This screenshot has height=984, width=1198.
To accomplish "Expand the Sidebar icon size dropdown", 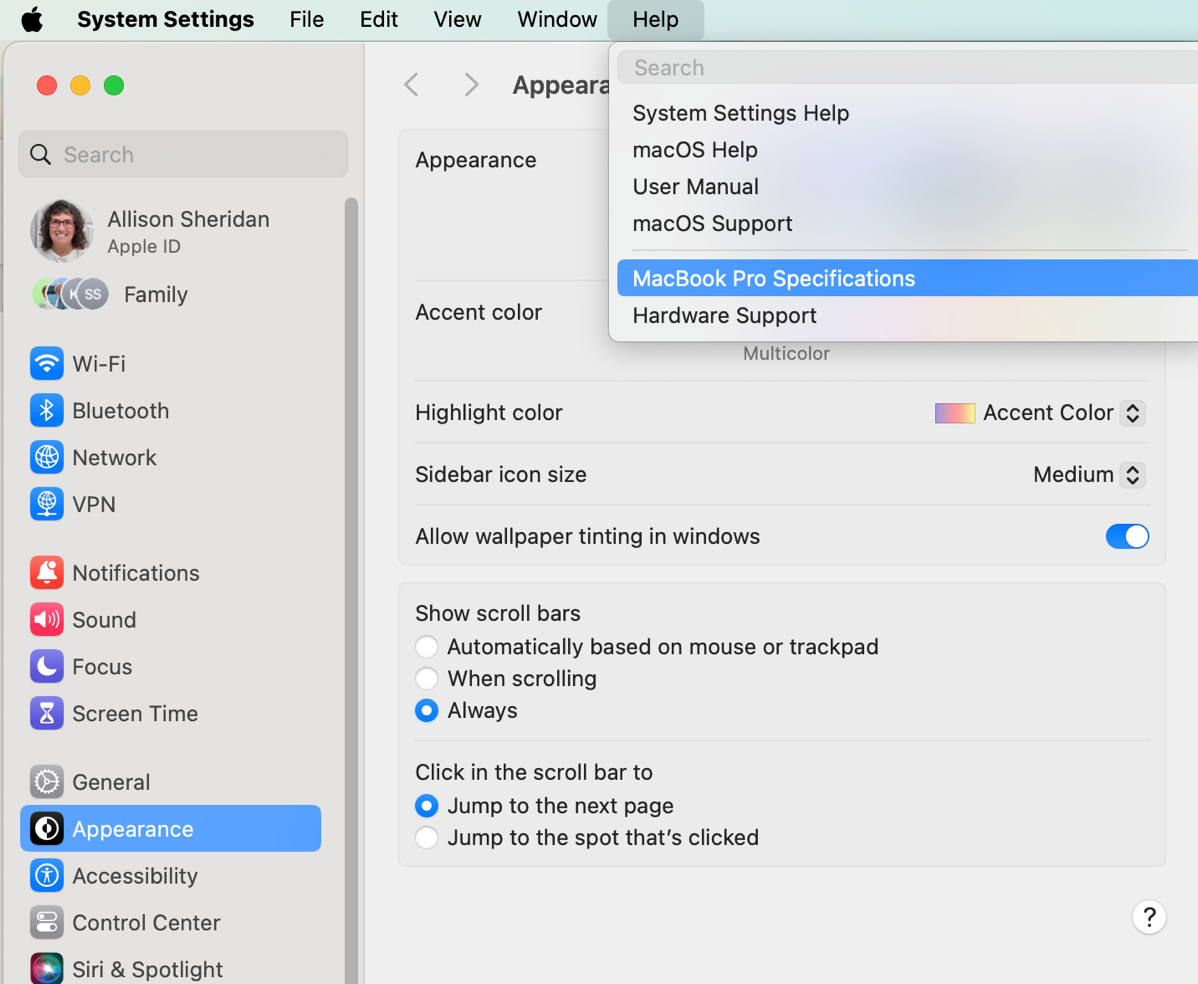I will (1131, 475).
